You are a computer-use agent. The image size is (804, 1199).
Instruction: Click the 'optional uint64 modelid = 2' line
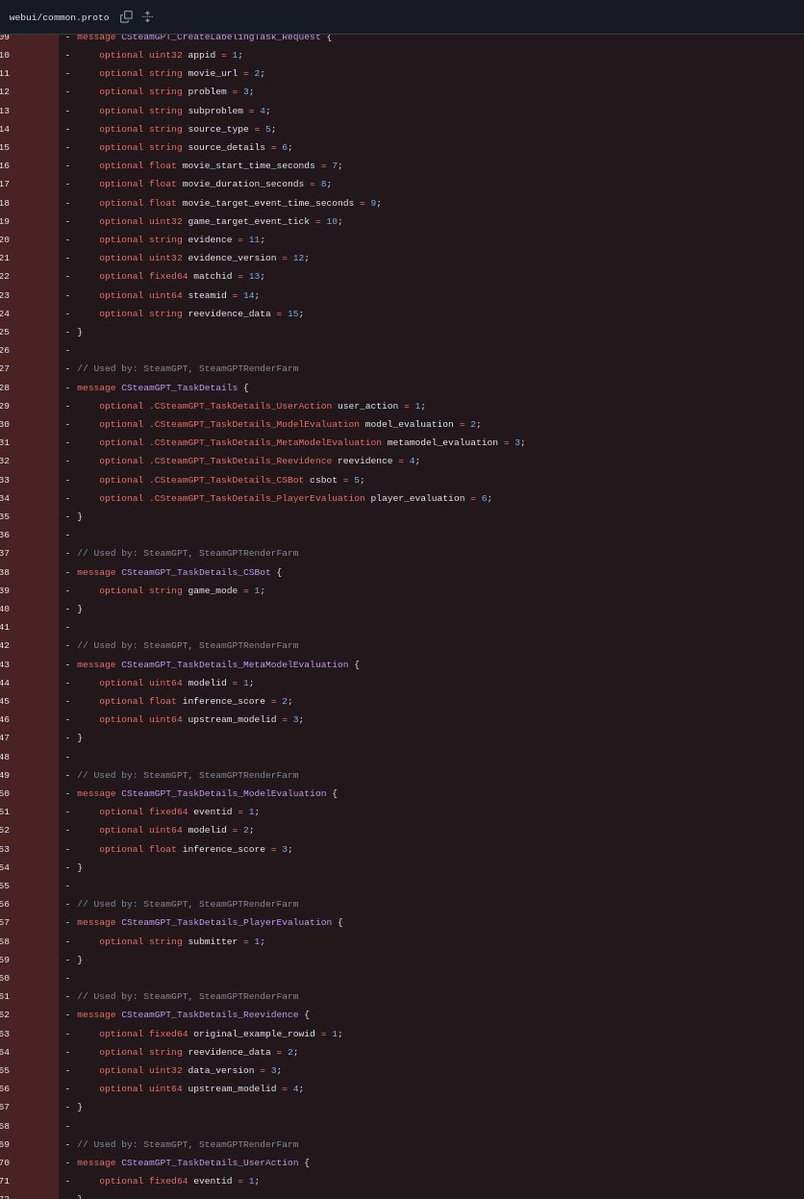tap(176, 831)
